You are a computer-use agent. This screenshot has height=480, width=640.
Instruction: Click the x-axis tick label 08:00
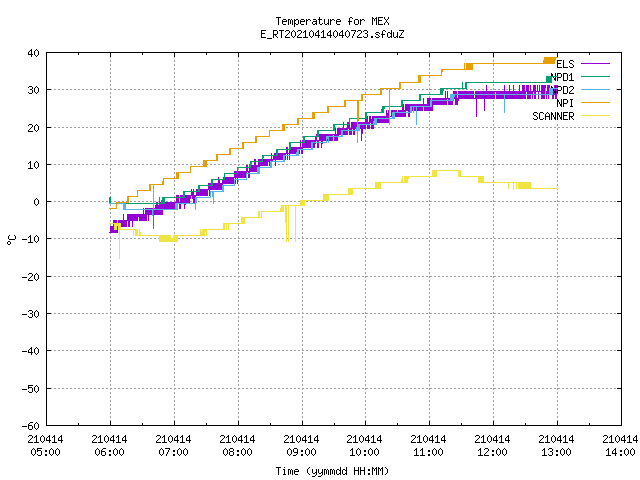pos(238,452)
